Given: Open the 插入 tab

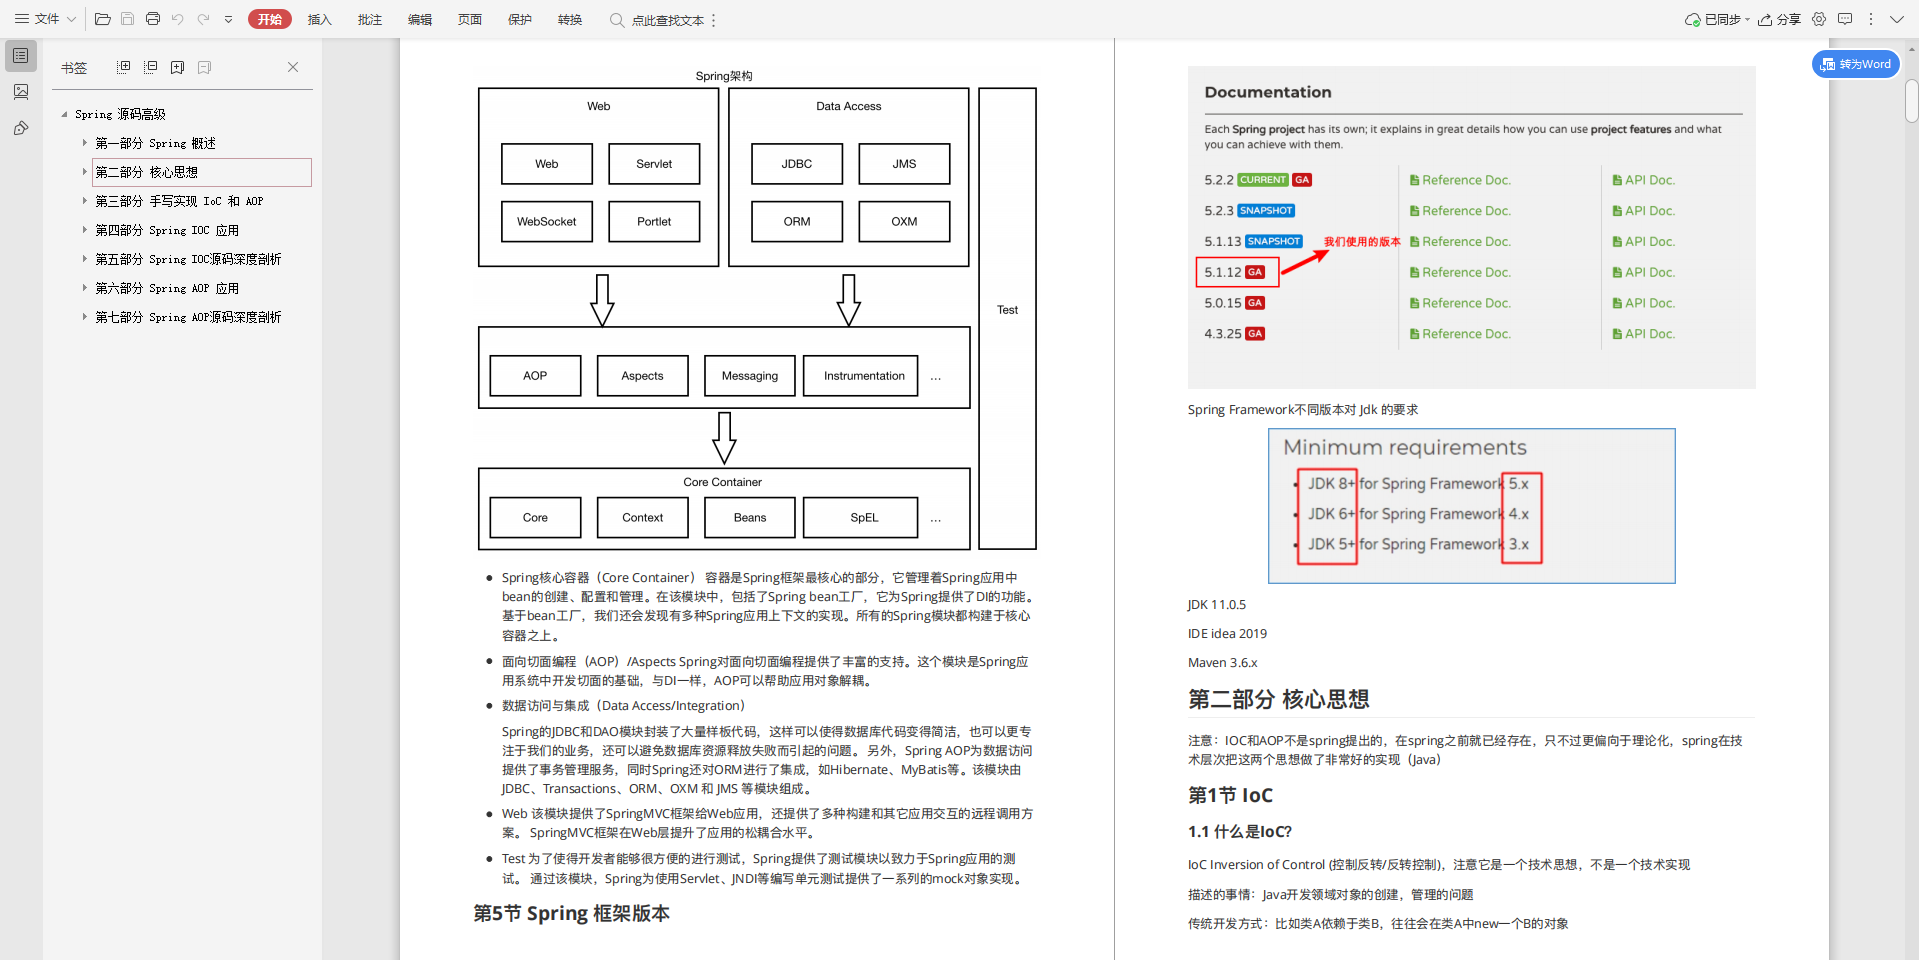Looking at the screenshot, I should tap(320, 20).
